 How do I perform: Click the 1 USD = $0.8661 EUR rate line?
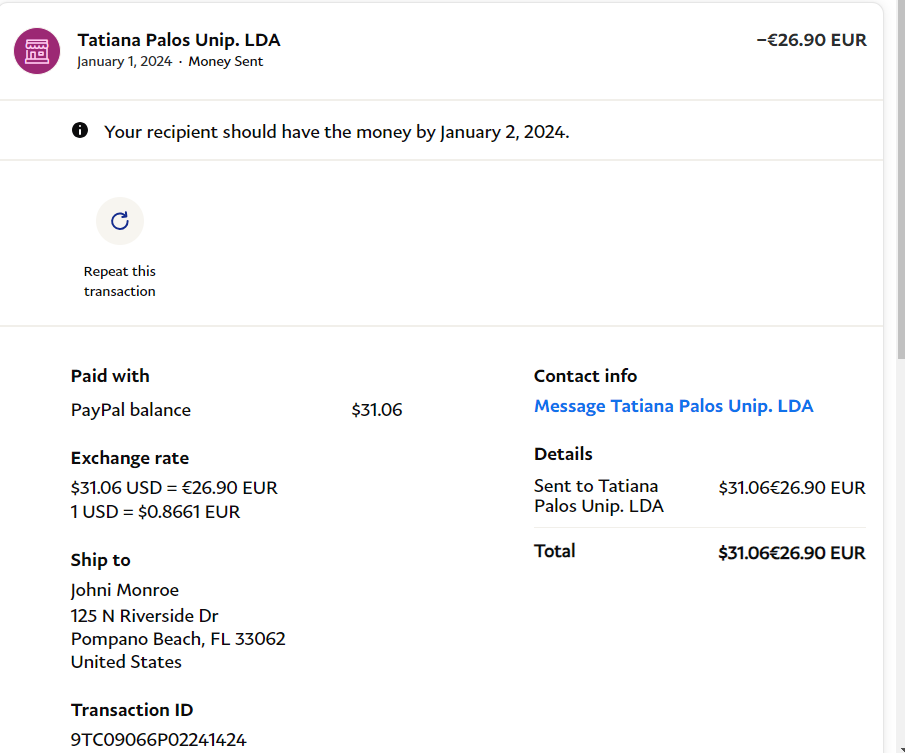click(155, 512)
